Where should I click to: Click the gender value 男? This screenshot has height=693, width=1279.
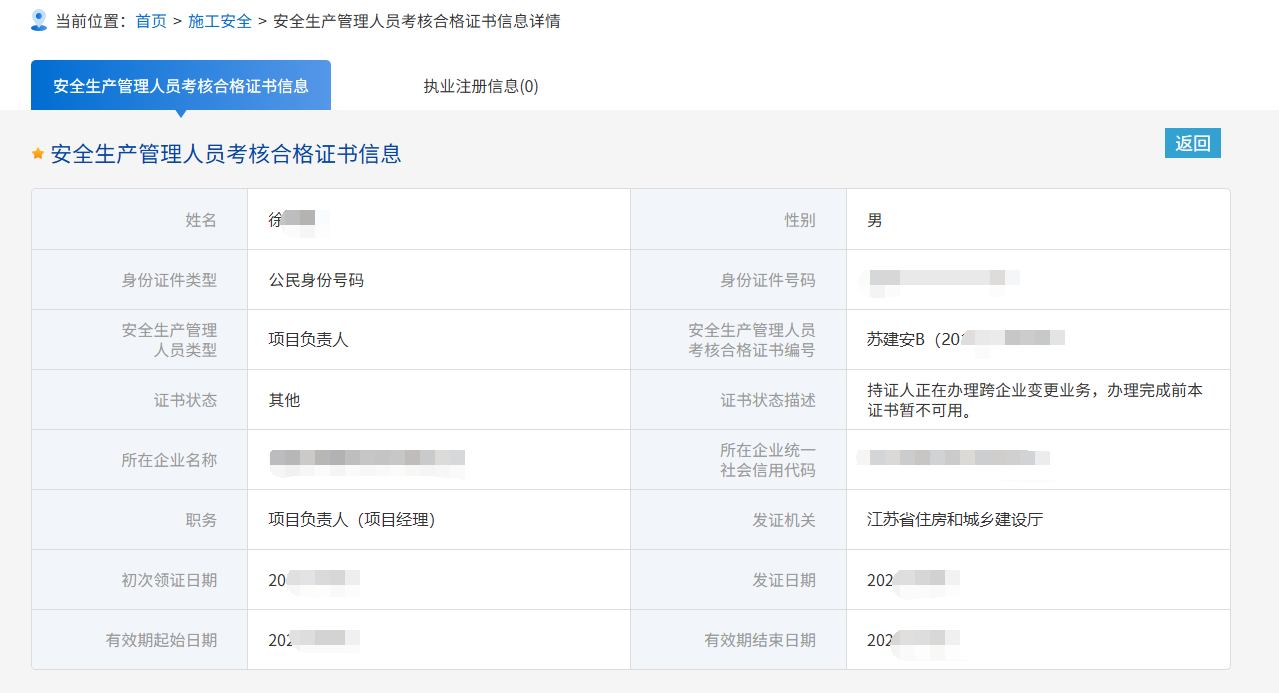(875, 220)
